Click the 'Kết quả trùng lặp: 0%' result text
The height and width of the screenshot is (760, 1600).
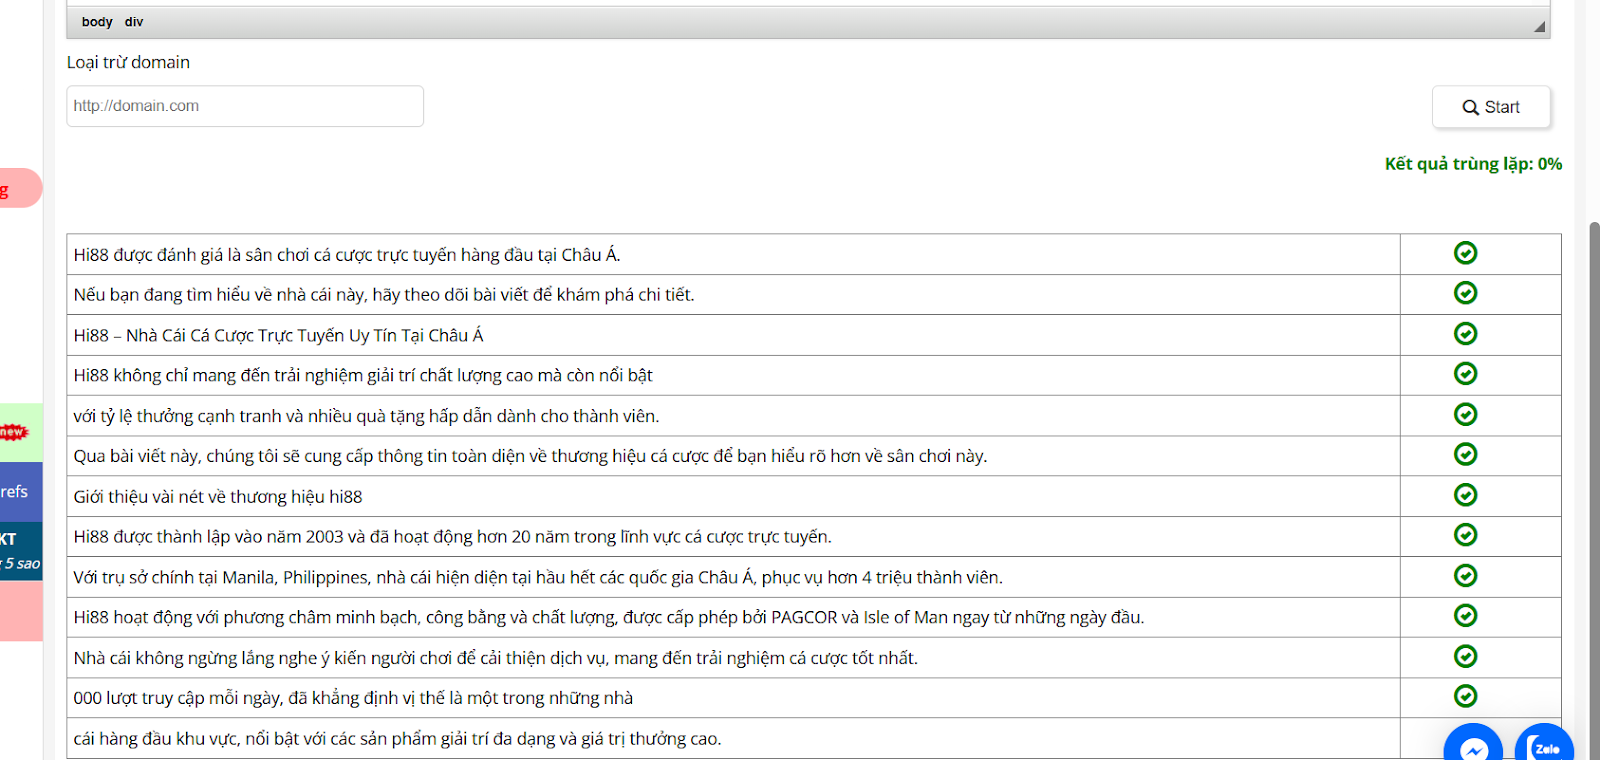pos(1473,164)
